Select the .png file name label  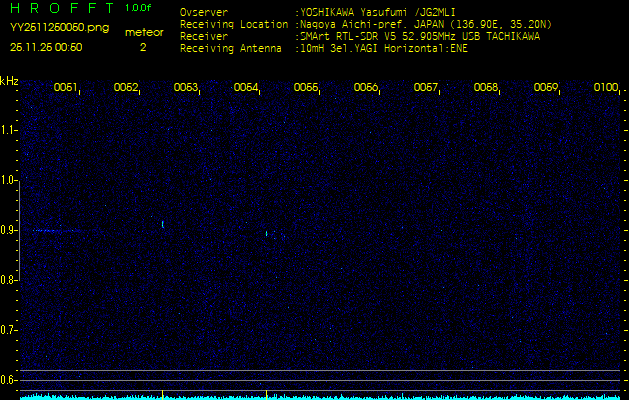pos(59,28)
